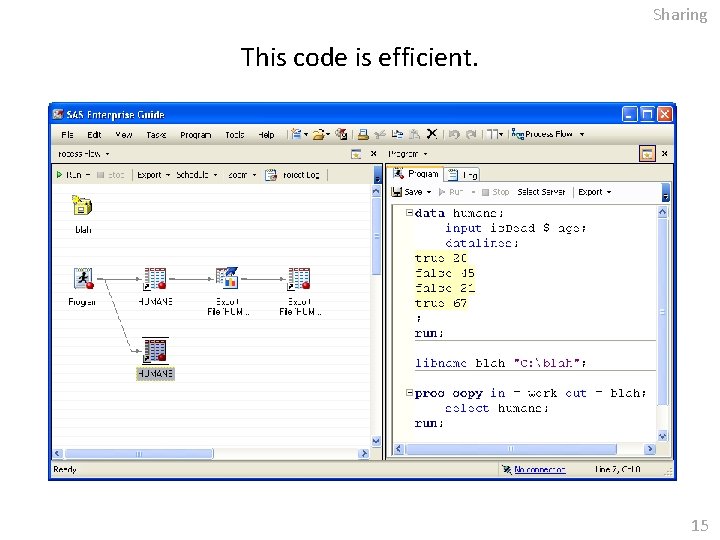The image size is (720, 540).
Task: Open dropdown next to the Open folder icon
Action: 328,135
